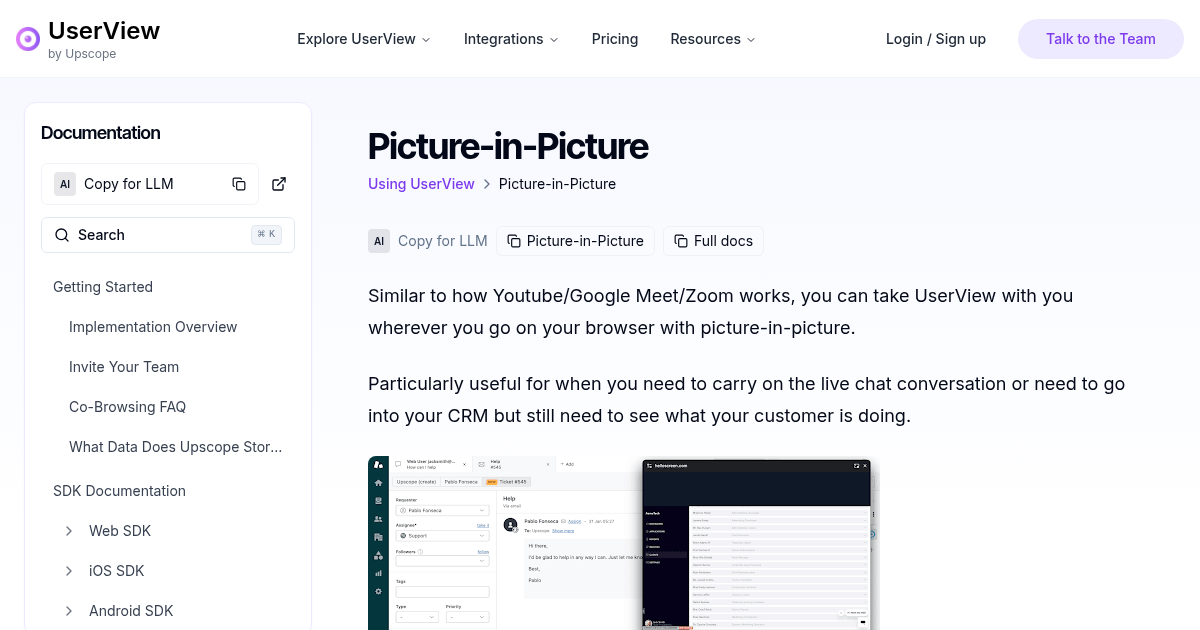Click the 'by Upscope' tagline text
1200x630 pixels.
click(82, 54)
